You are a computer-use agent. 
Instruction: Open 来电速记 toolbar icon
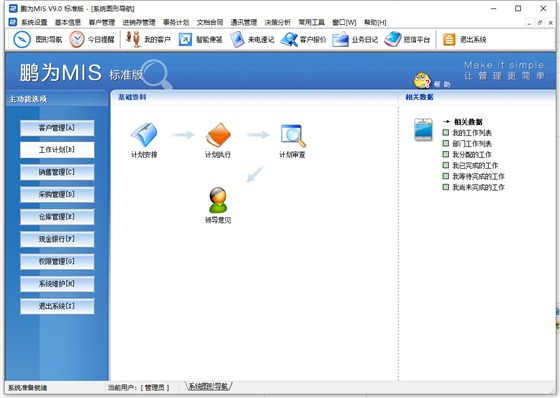(x=237, y=39)
